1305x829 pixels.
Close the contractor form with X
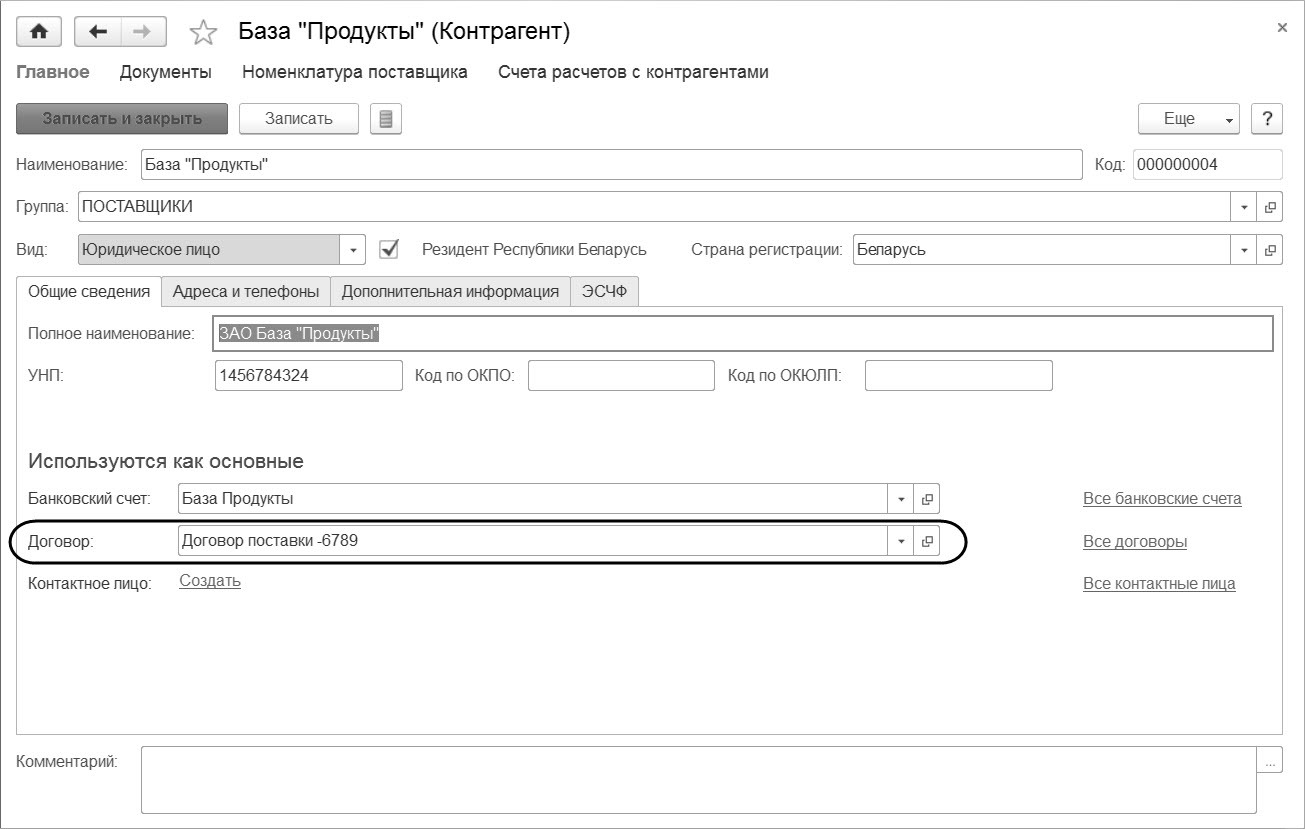(1282, 28)
